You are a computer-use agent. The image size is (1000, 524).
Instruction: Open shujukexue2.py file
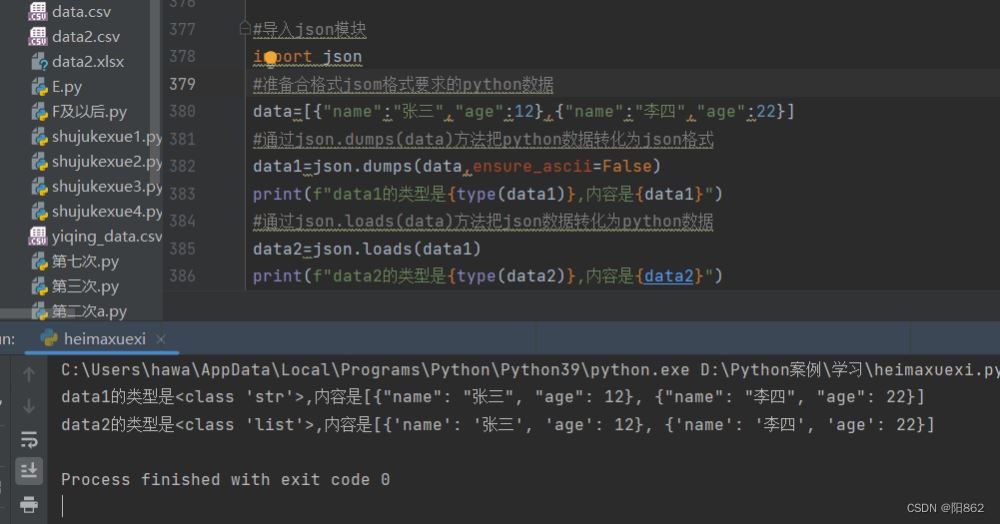point(107,161)
